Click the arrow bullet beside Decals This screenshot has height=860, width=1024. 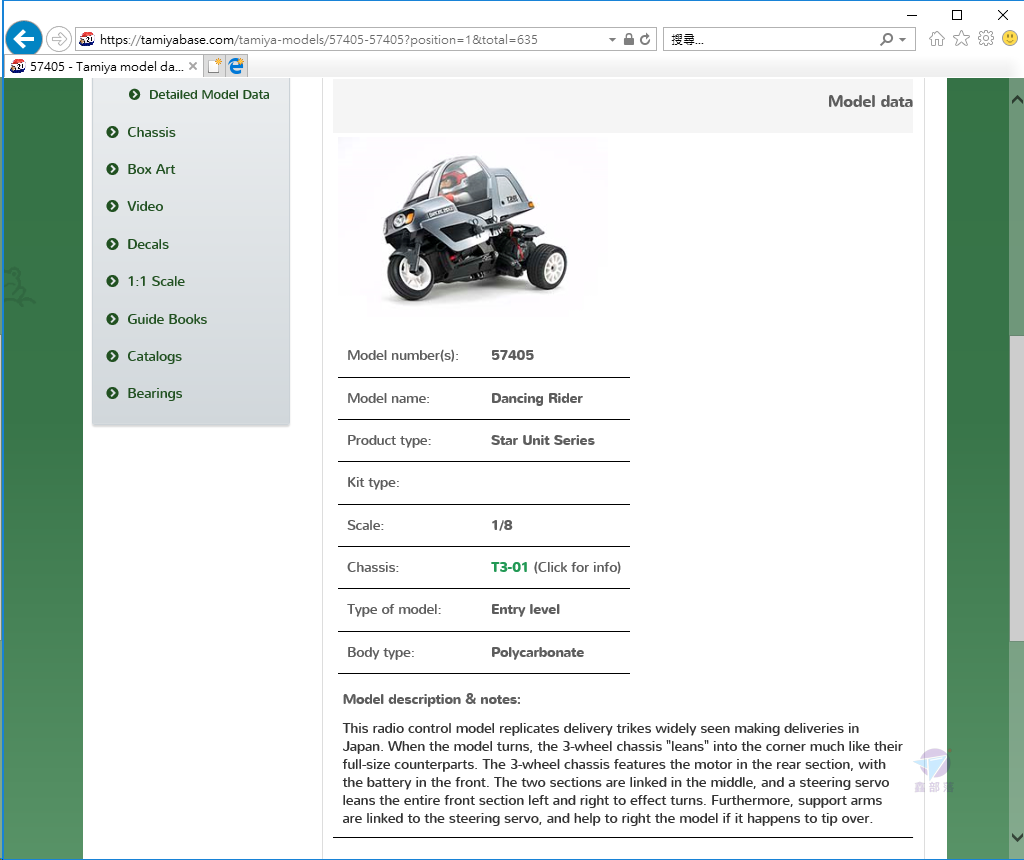coord(113,244)
